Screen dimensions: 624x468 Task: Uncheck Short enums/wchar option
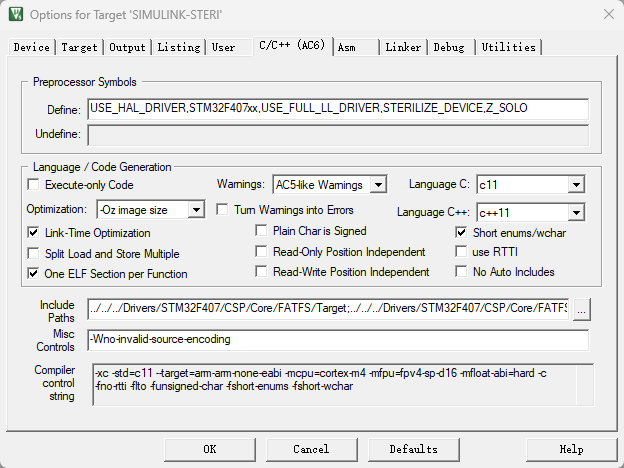[x=461, y=232]
